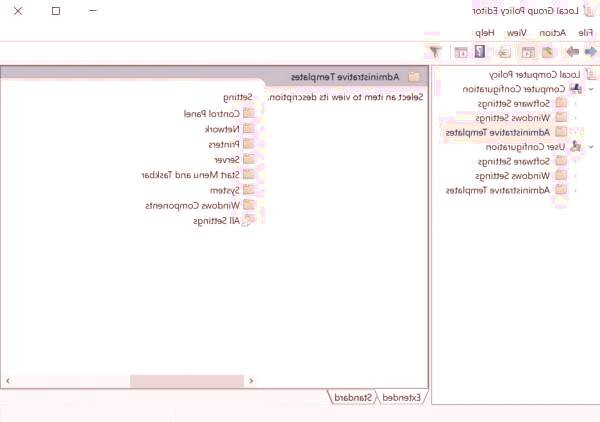600x422 pixels.
Task: Open the View menu
Action: [518, 33]
